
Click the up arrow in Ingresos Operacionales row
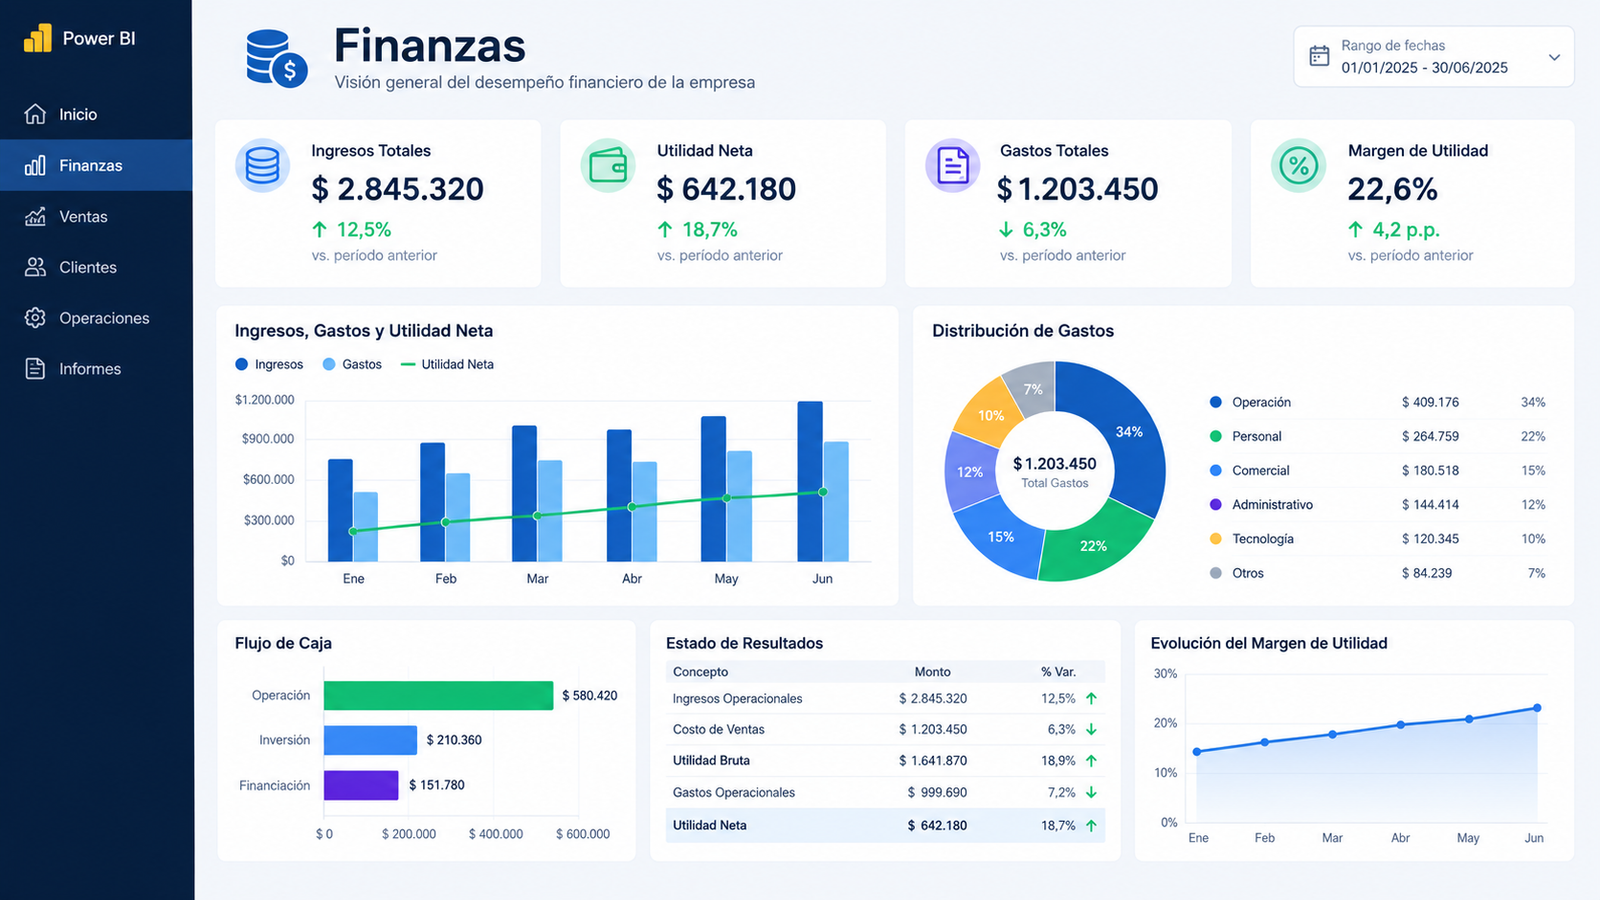coord(1091,699)
